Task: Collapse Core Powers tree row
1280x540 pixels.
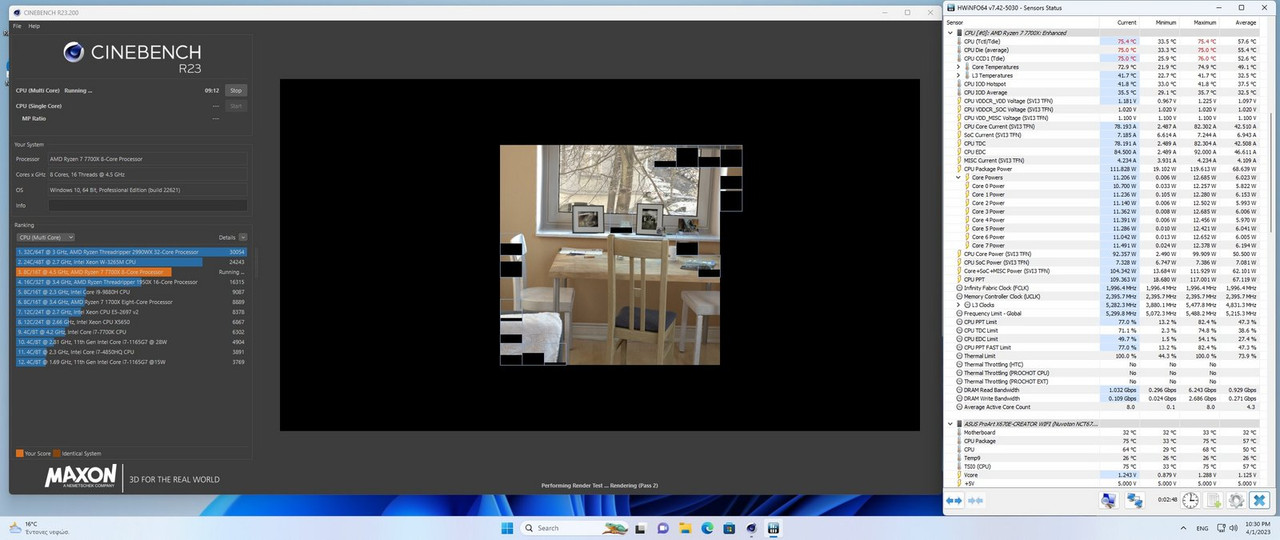Action: (x=958, y=177)
